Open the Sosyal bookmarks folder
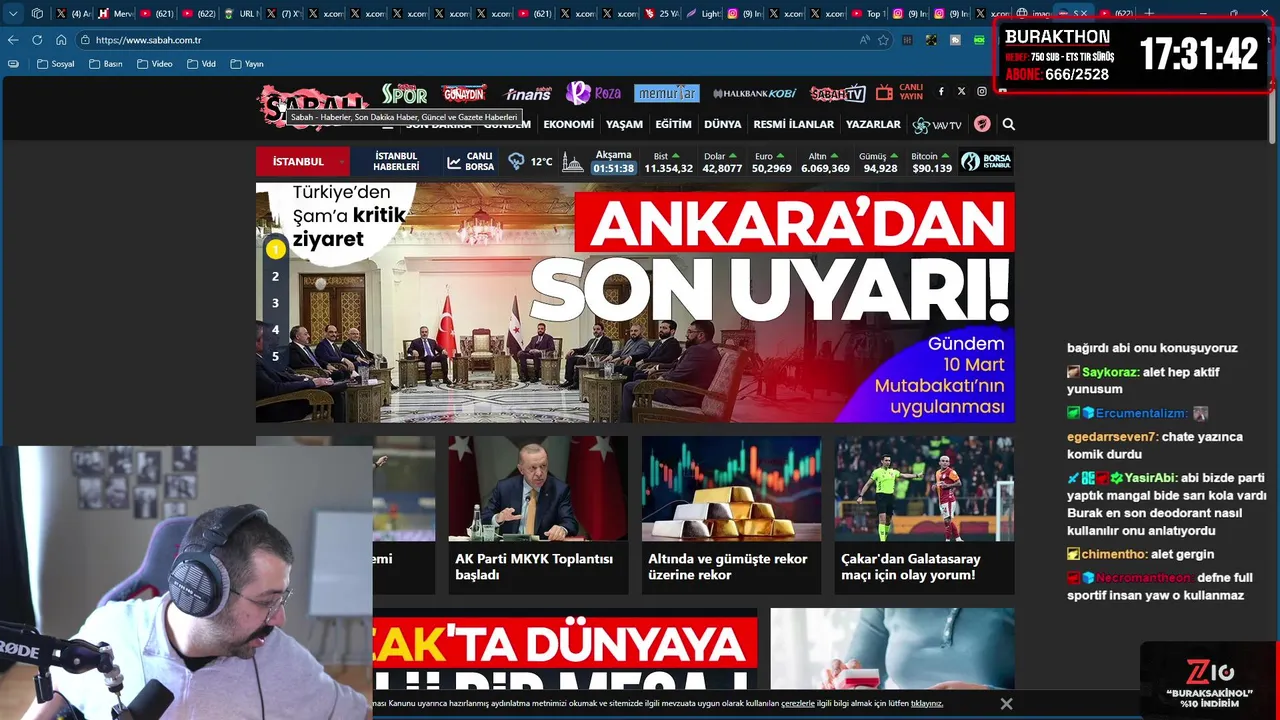This screenshot has height=720, width=1280. click(x=55, y=63)
